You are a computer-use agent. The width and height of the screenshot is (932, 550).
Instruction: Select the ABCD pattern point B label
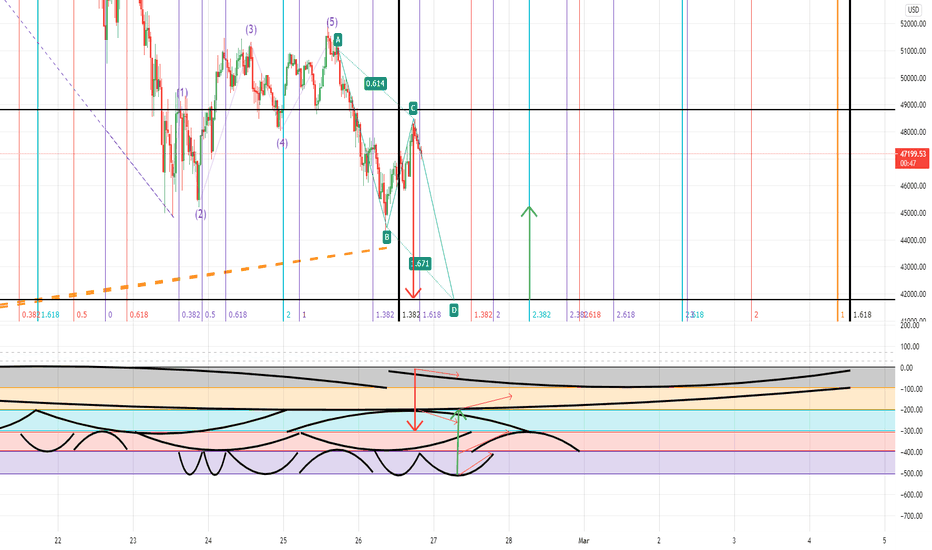(x=386, y=237)
